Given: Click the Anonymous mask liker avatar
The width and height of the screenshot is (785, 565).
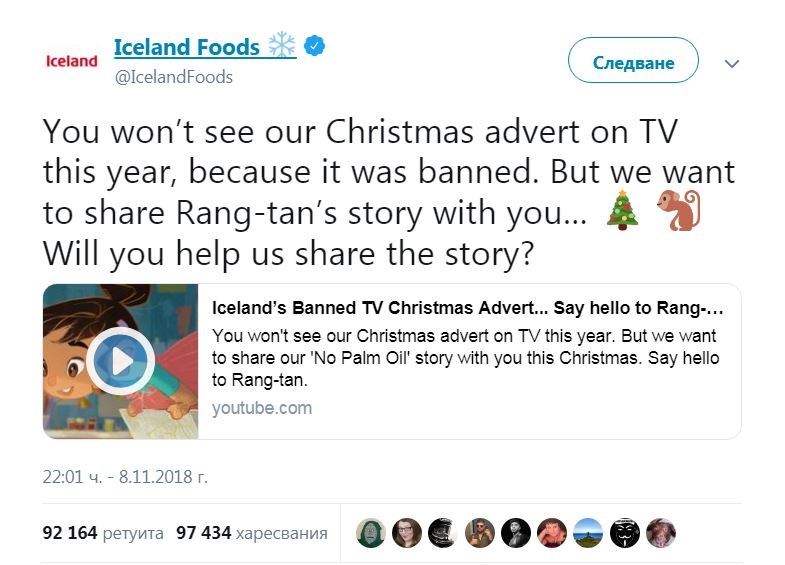Looking at the screenshot, I should (625, 533).
